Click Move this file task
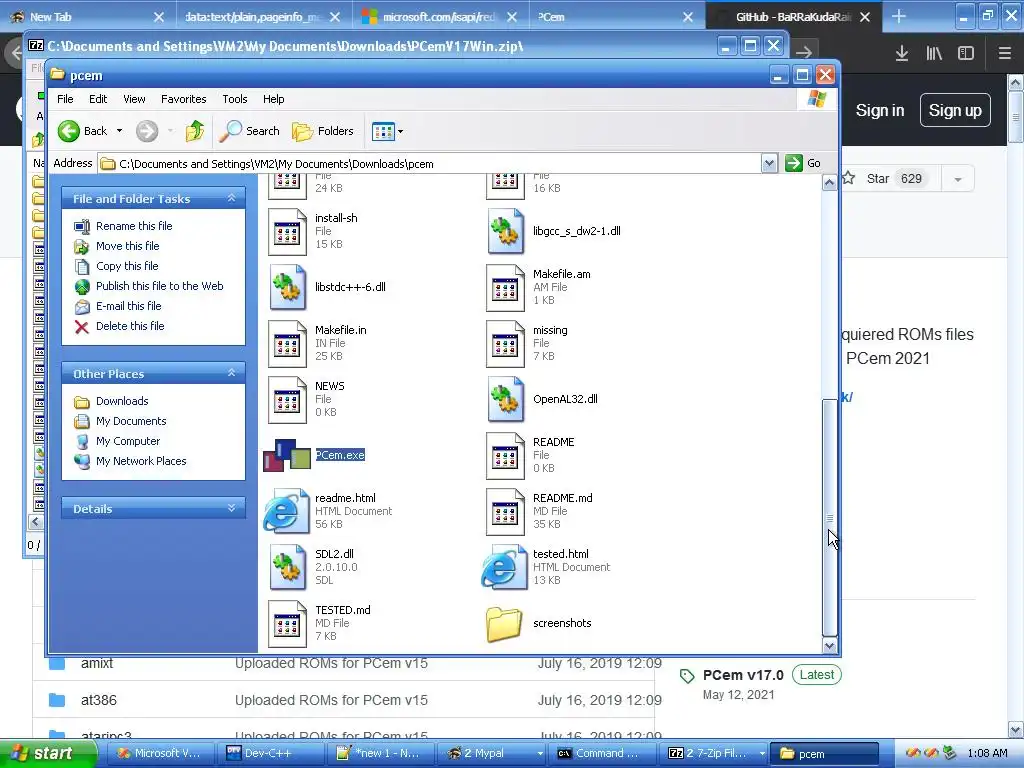The image size is (1024, 768). (x=127, y=246)
